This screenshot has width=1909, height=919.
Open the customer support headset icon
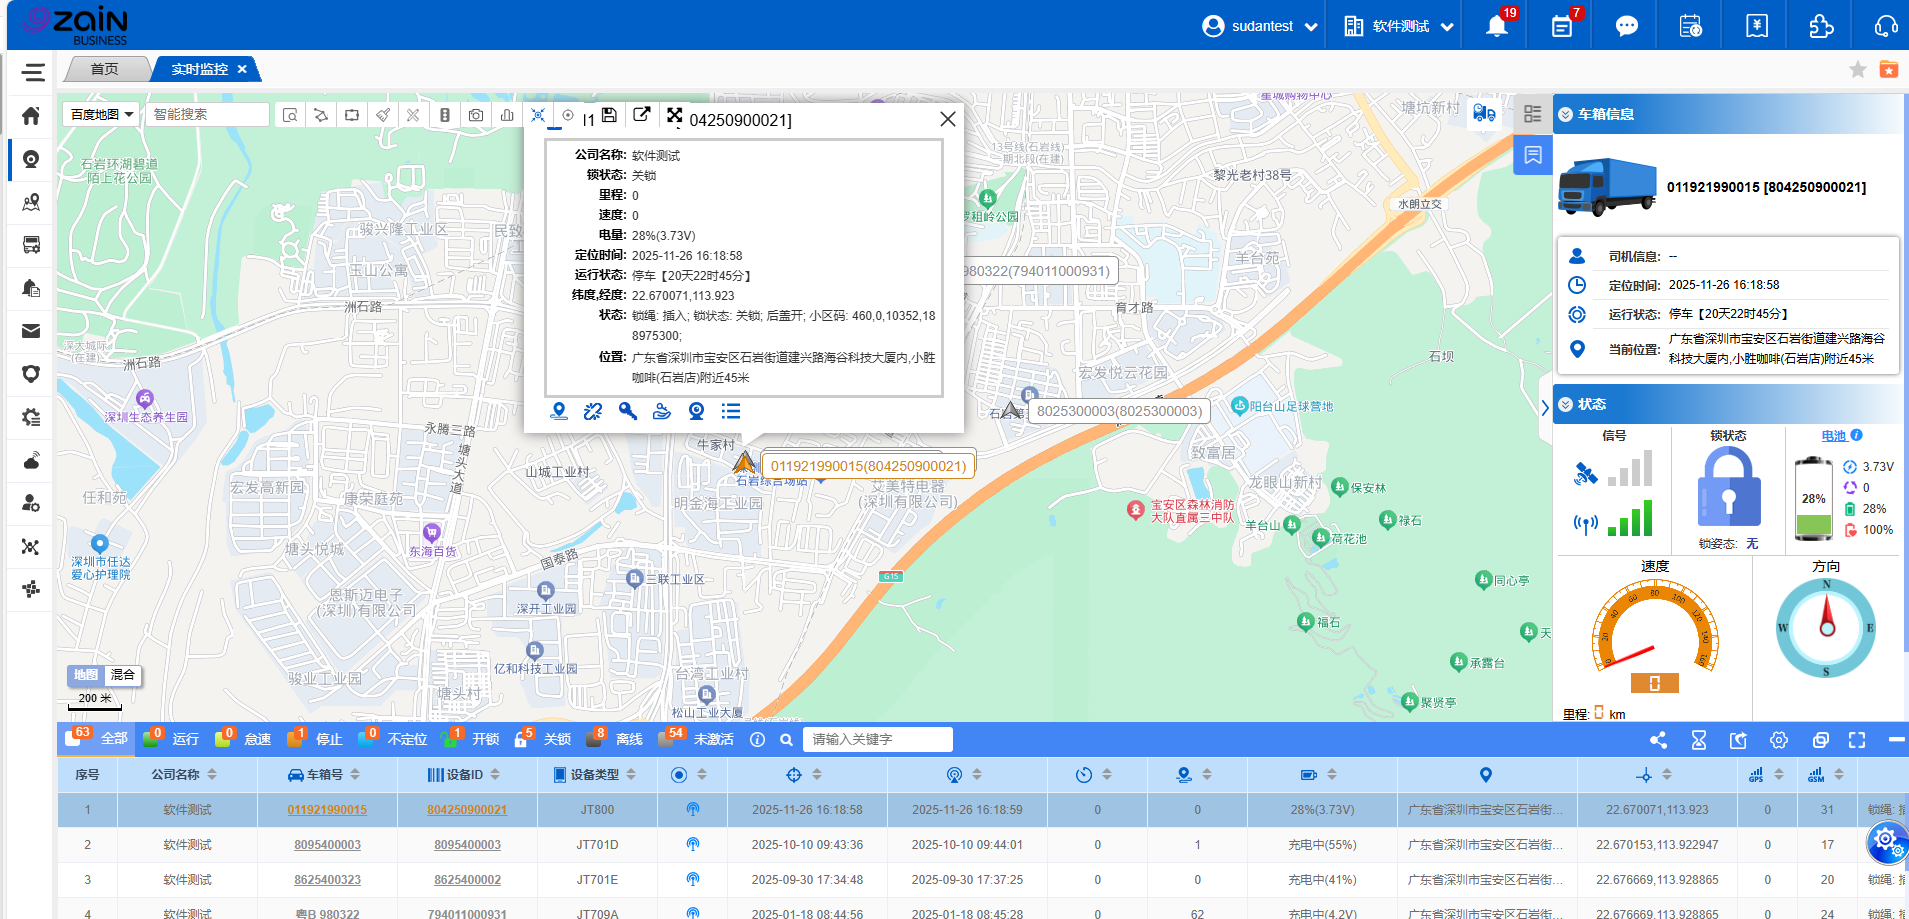click(x=1885, y=26)
